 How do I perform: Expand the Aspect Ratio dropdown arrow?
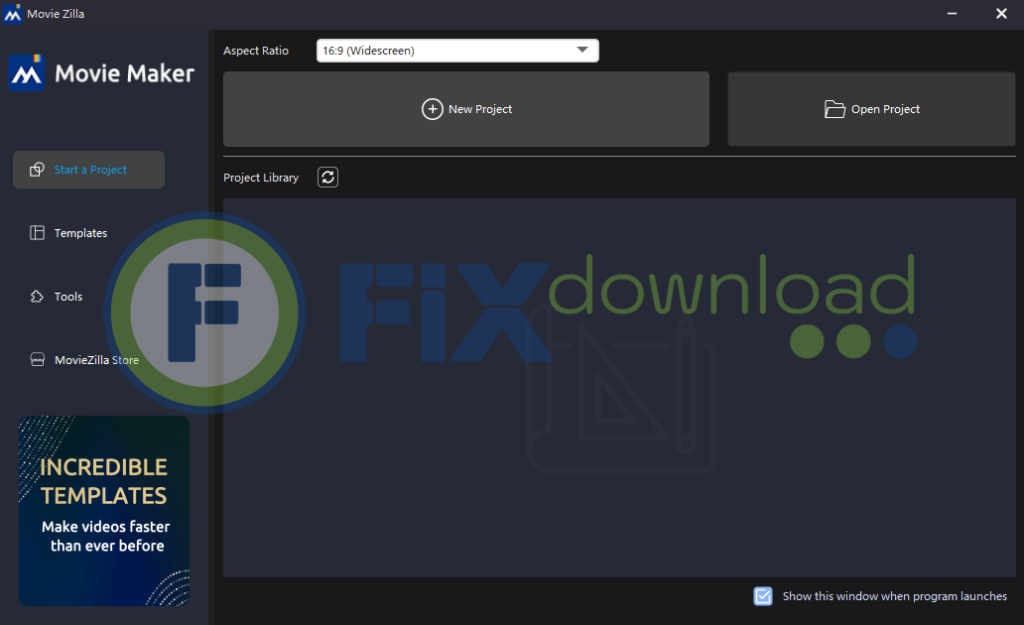pyautogui.click(x=583, y=51)
